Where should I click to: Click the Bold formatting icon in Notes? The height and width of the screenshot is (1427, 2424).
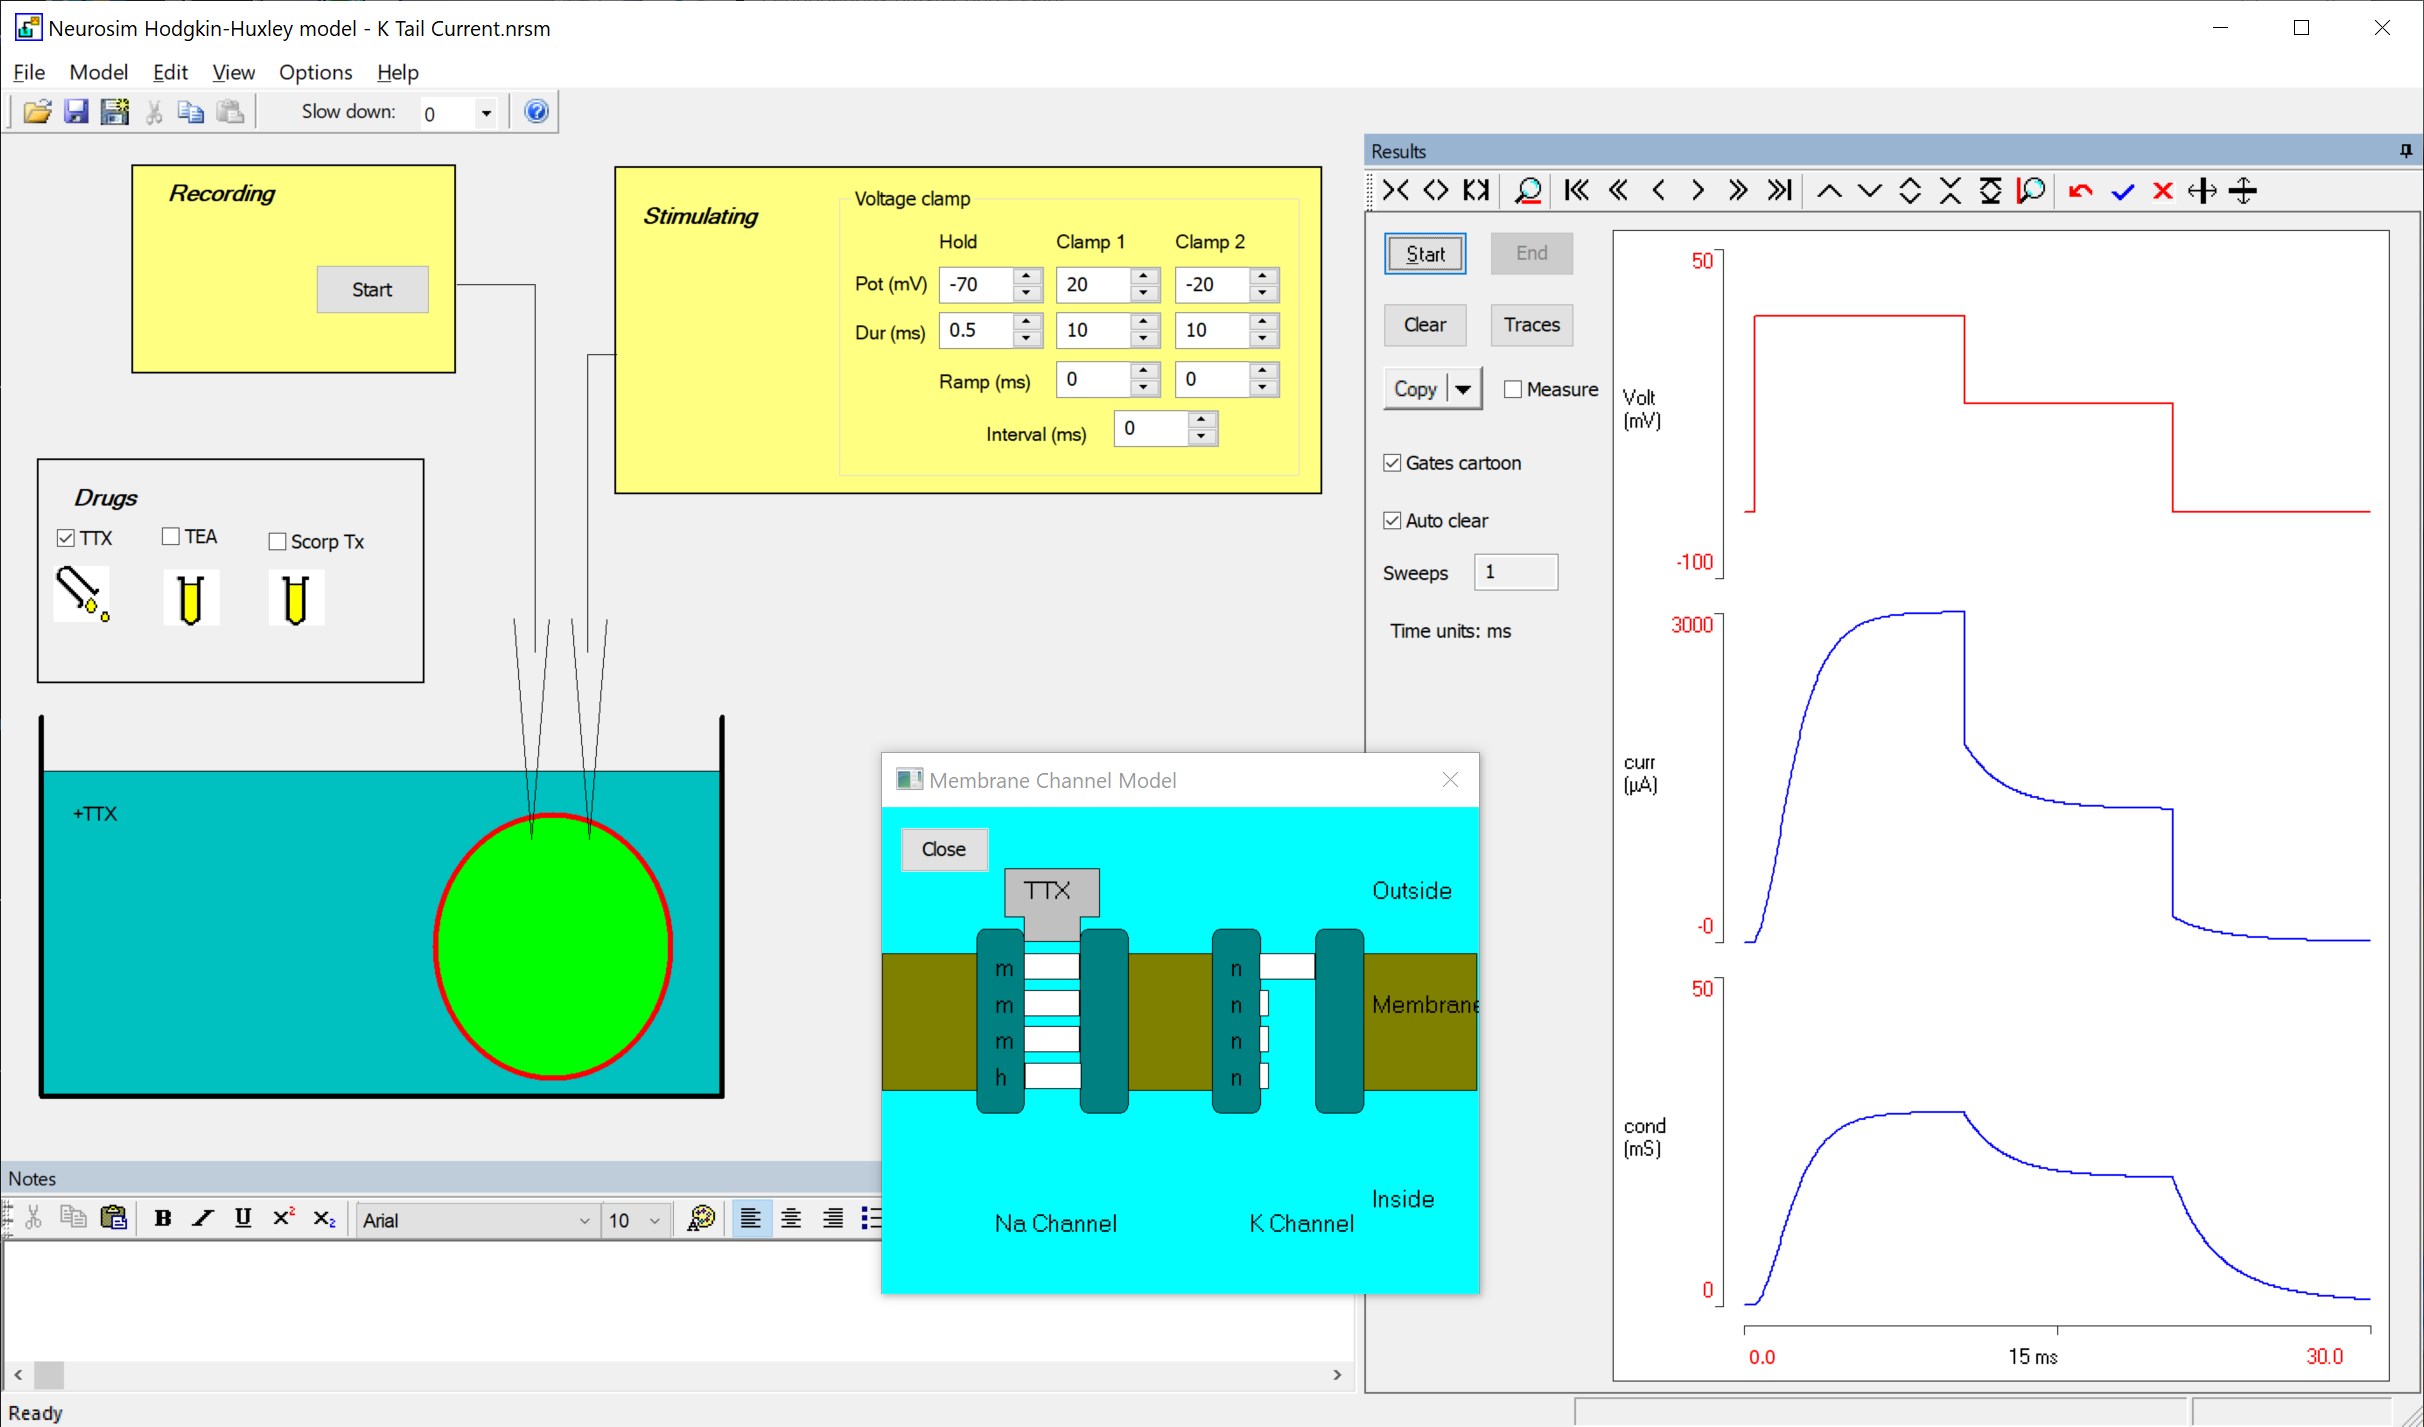162,1218
